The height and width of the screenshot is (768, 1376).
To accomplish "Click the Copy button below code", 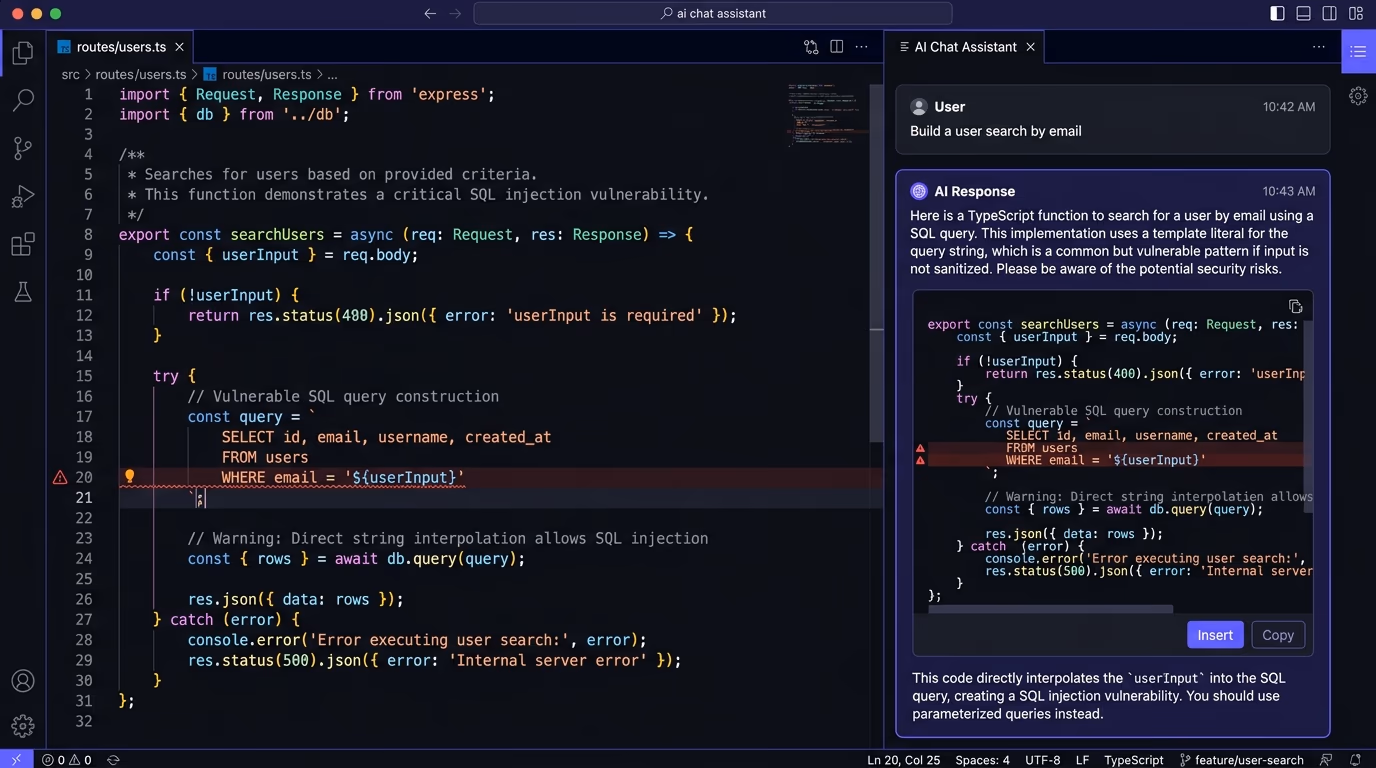I will click(1278, 635).
